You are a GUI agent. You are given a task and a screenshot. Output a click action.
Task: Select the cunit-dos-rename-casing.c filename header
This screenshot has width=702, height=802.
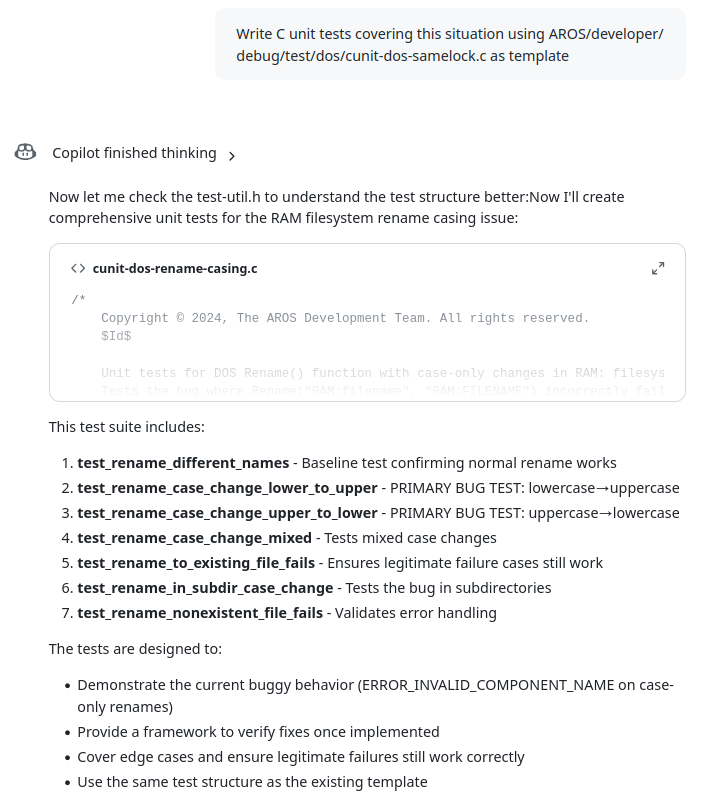click(175, 268)
